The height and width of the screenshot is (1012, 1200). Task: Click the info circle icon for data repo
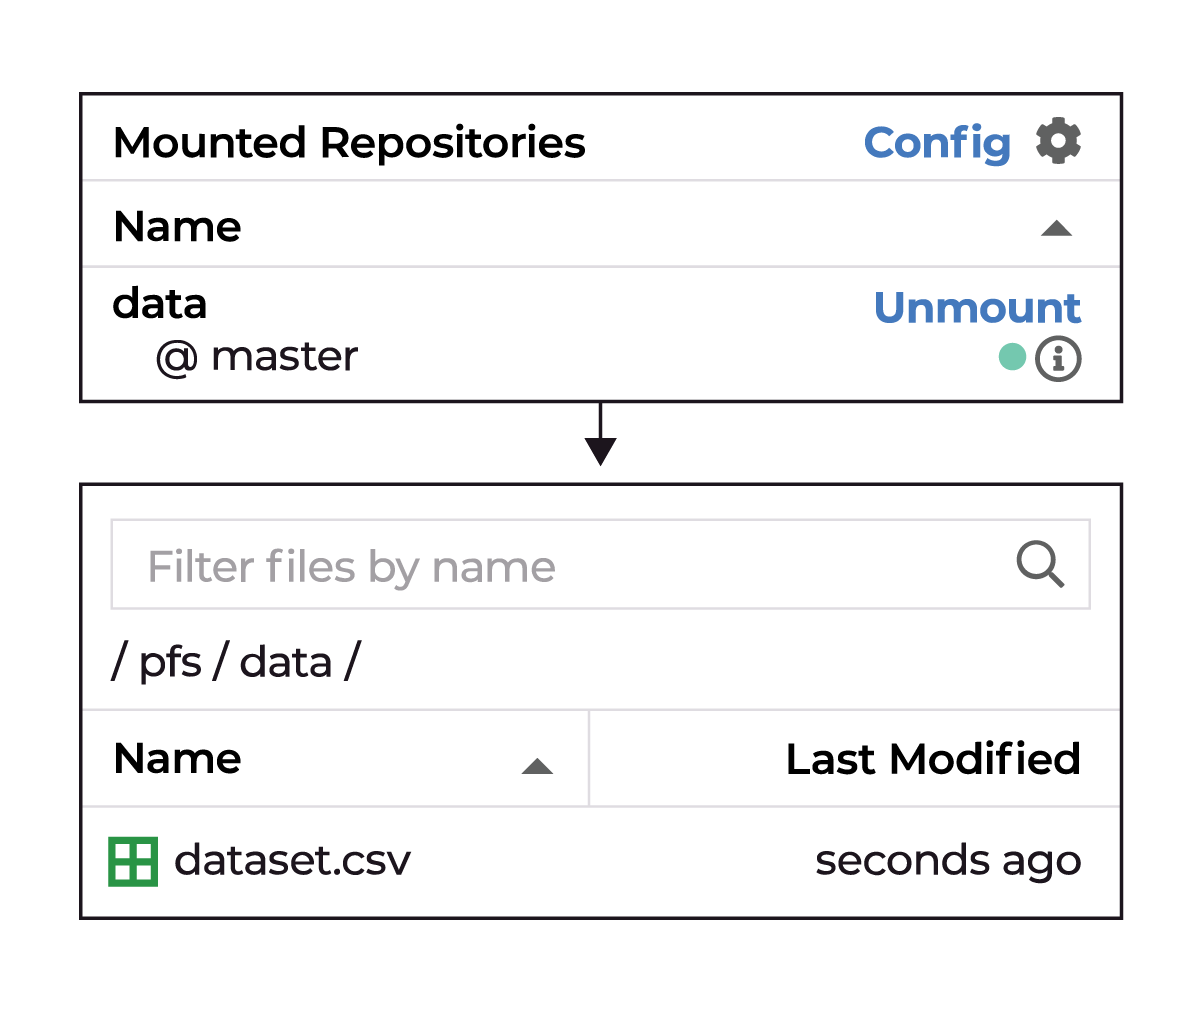point(1058,358)
